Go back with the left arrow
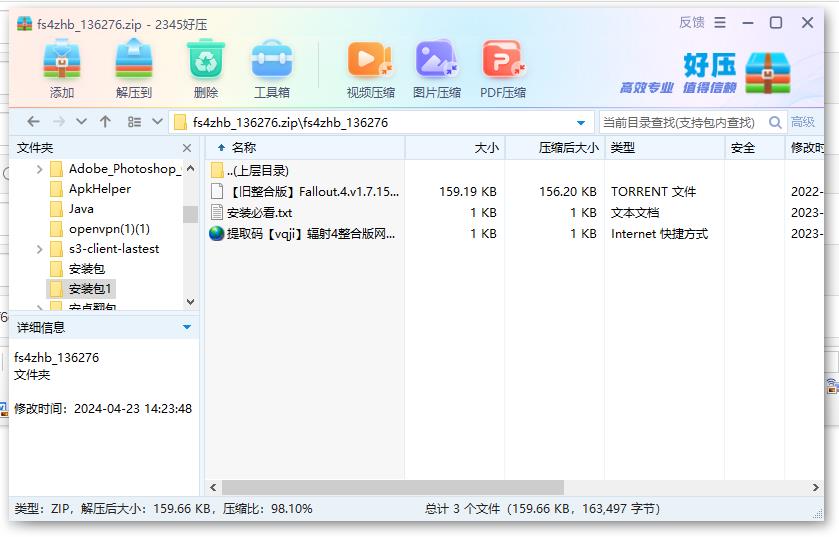 click(x=33, y=122)
